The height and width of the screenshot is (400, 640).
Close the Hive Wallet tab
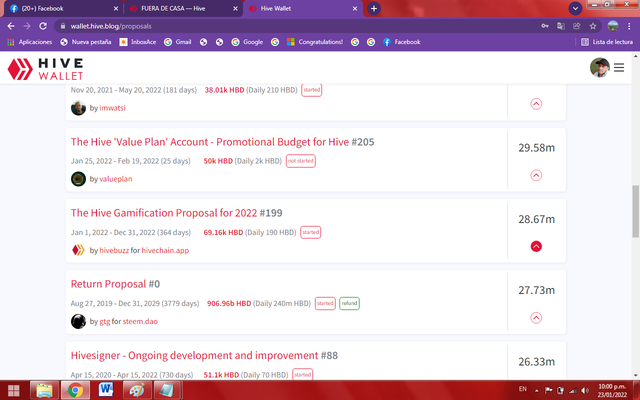(x=355, y=9)
